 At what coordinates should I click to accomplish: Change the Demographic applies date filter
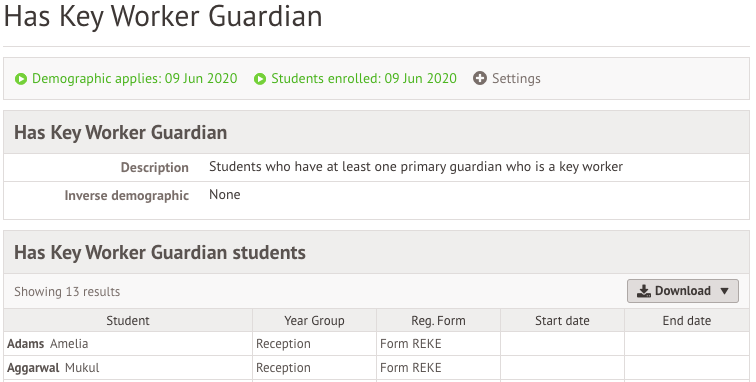tap(126, 79)
